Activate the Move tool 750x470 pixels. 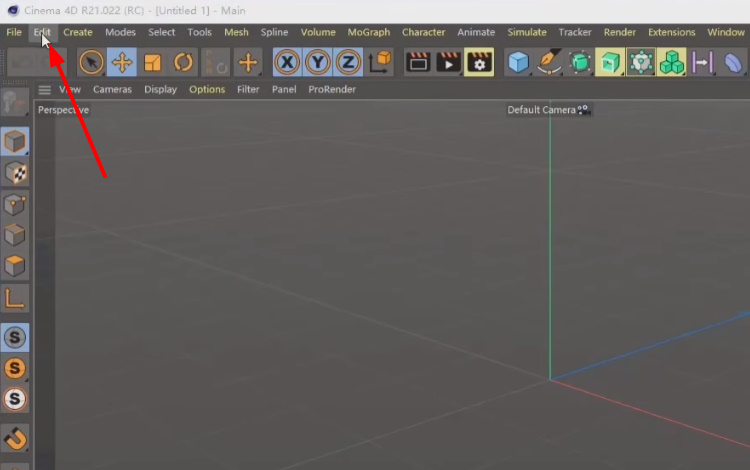coord(122,62)
